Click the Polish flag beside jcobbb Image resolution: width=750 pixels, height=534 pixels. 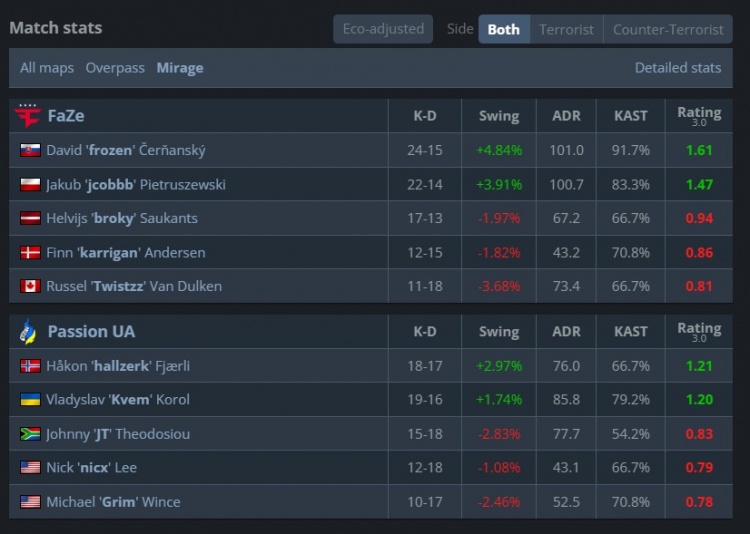point(30,184)
